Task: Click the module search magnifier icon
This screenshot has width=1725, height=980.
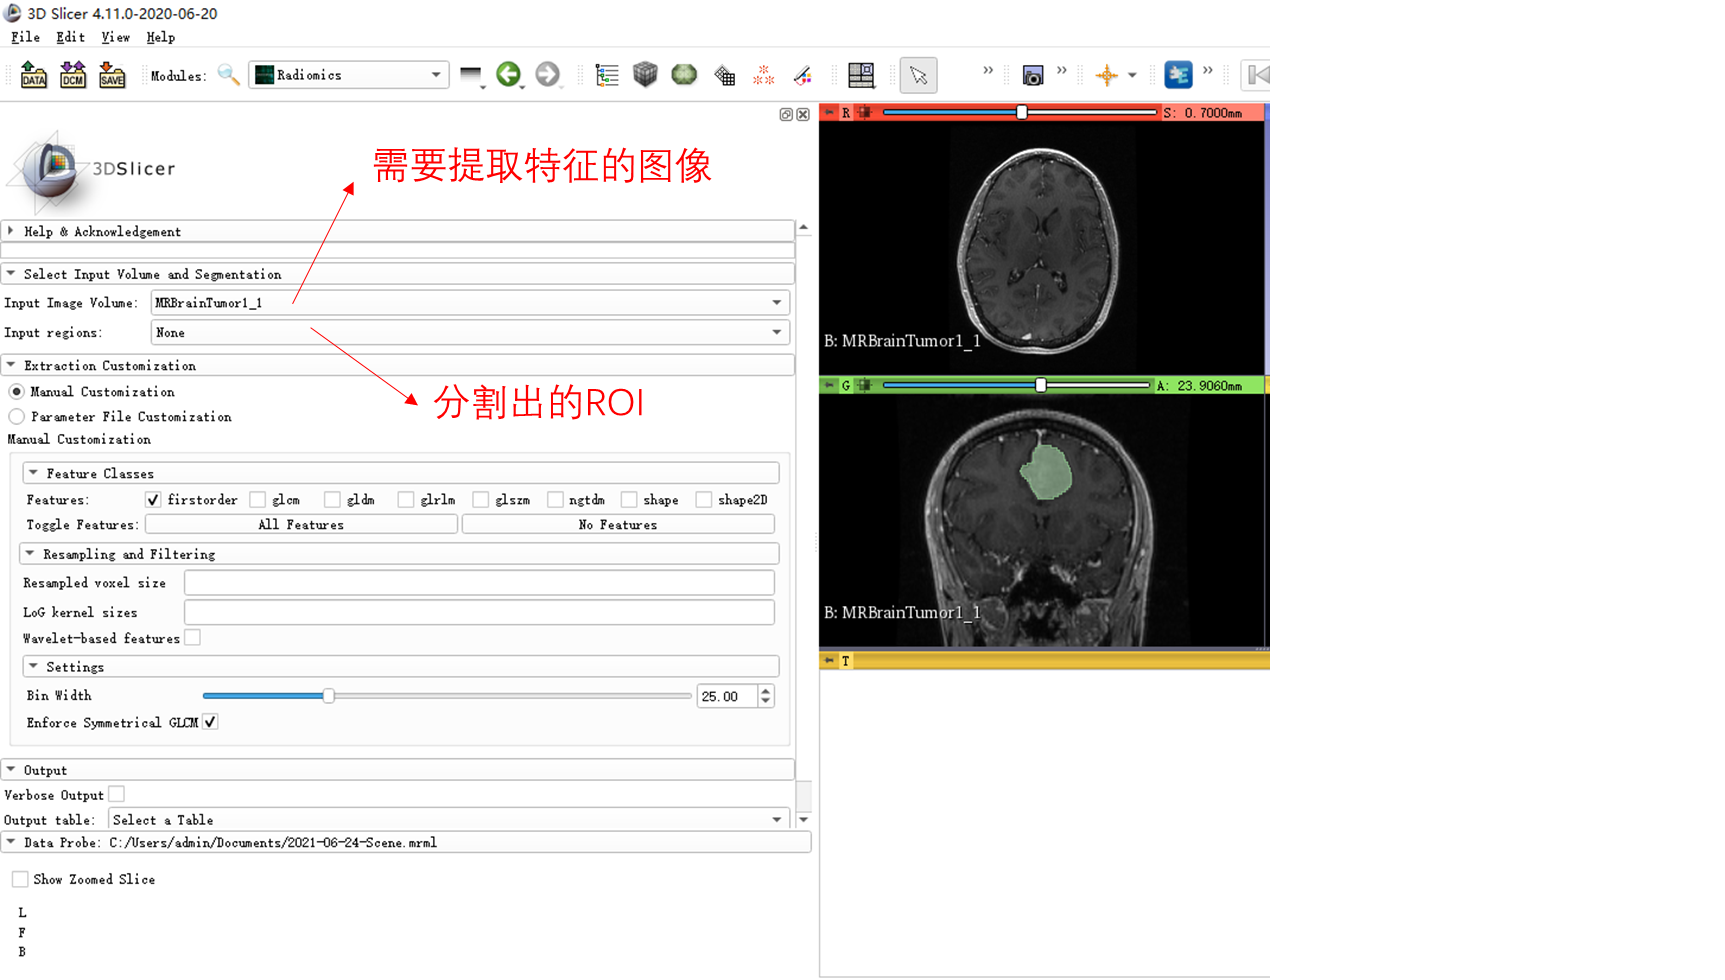Action: point(228,75)
